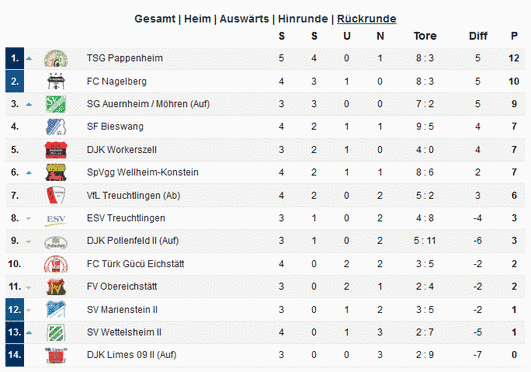Click the ESV Treuchtlingen logo

[x=56, y=219]
